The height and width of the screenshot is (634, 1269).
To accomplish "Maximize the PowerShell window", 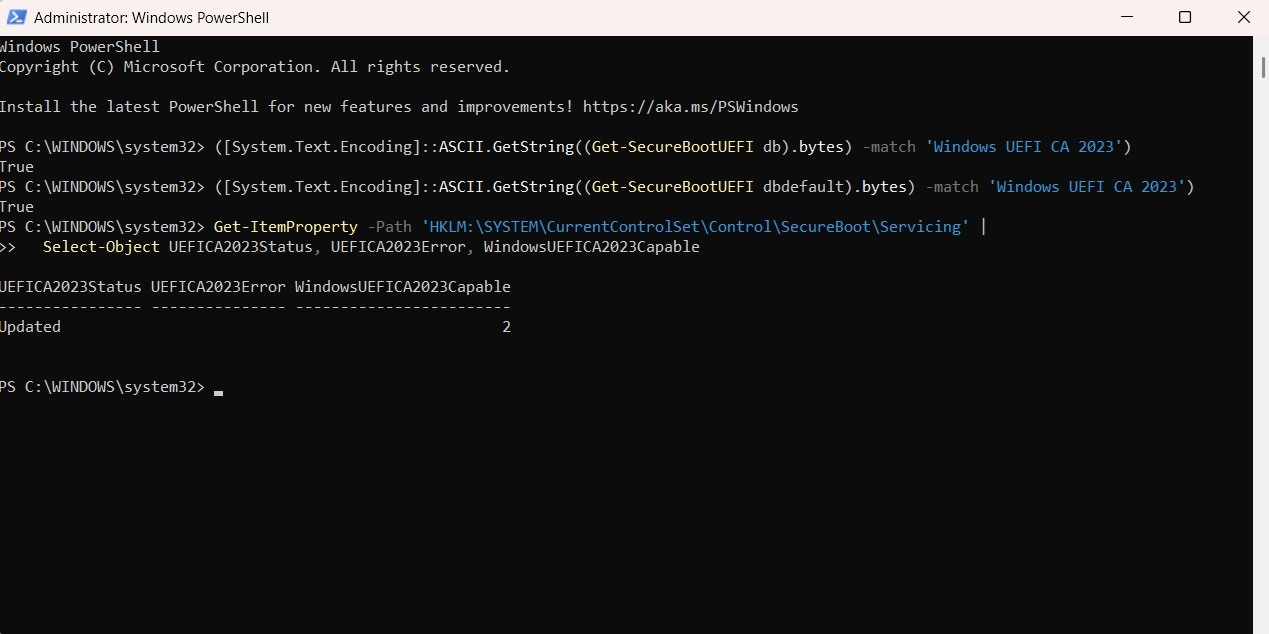I will [1185, 17].
